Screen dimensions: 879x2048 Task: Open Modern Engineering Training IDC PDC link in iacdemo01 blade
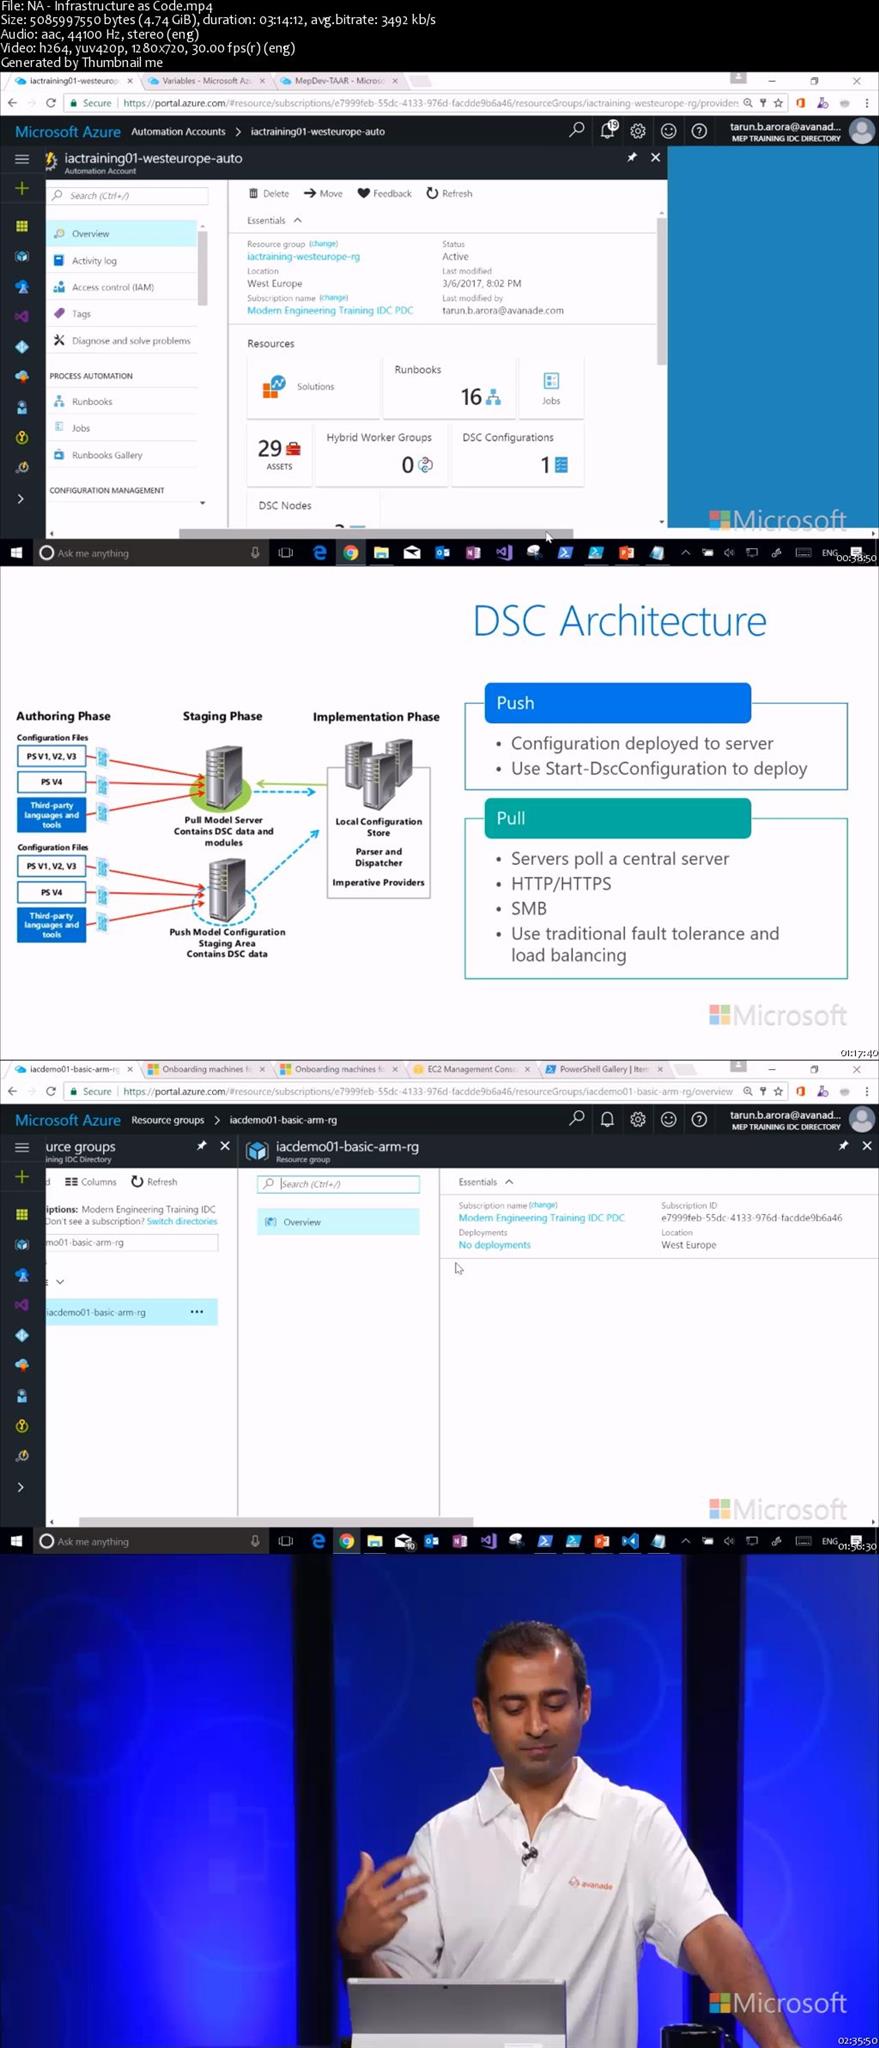pos(541,1218)
